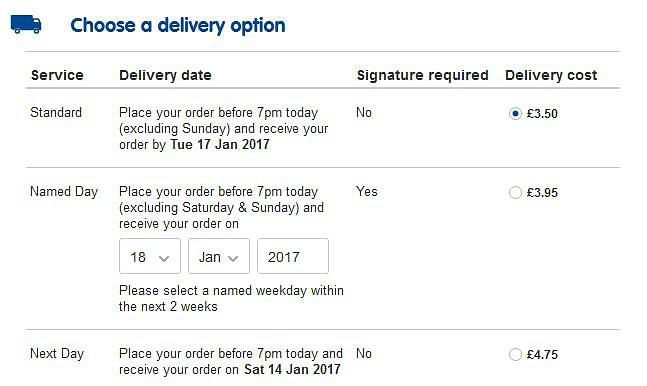Click the year field showing 2017
Image resolution: width=647 pixels, height=386 pixels.
pyautogui.click(x=293, y=256)
